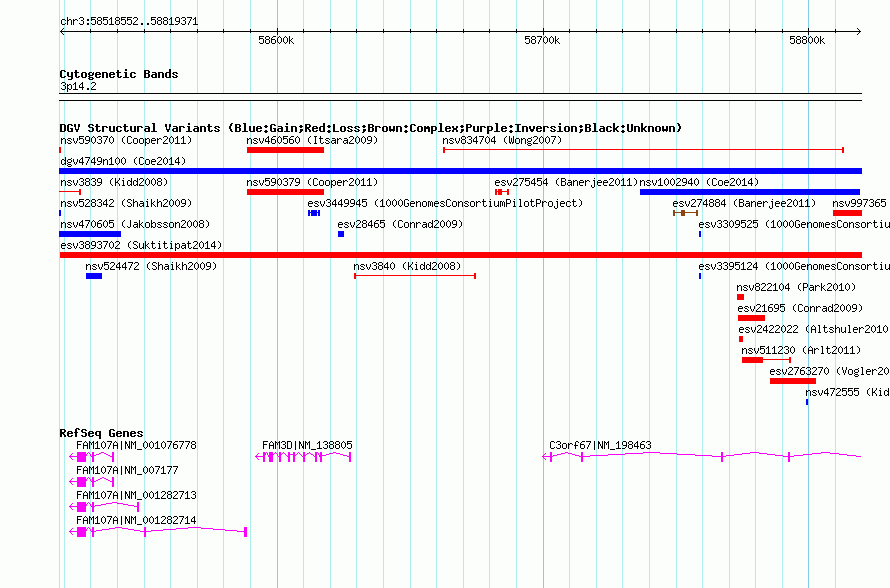Image resolution: width=890 pixels, height=588 pixels.
Task: Select C3orf67|NM_198463 gene label
Action: pos(600,446)
